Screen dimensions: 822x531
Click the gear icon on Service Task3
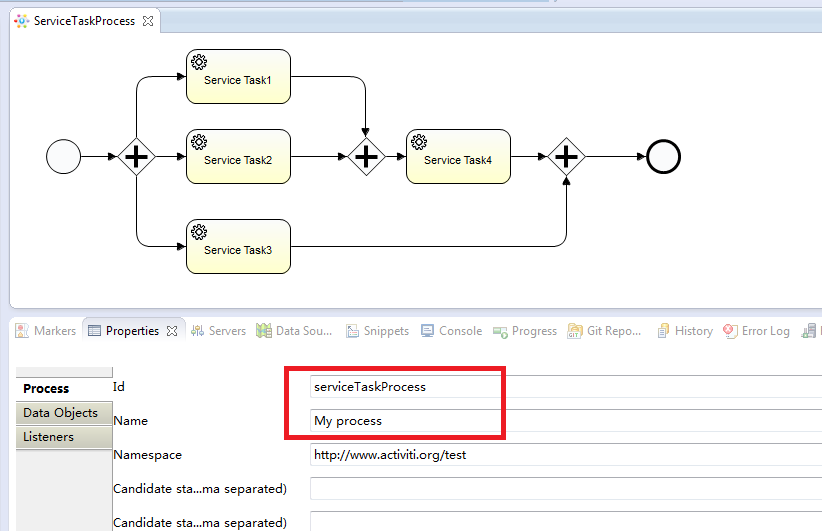click(199, 232)
